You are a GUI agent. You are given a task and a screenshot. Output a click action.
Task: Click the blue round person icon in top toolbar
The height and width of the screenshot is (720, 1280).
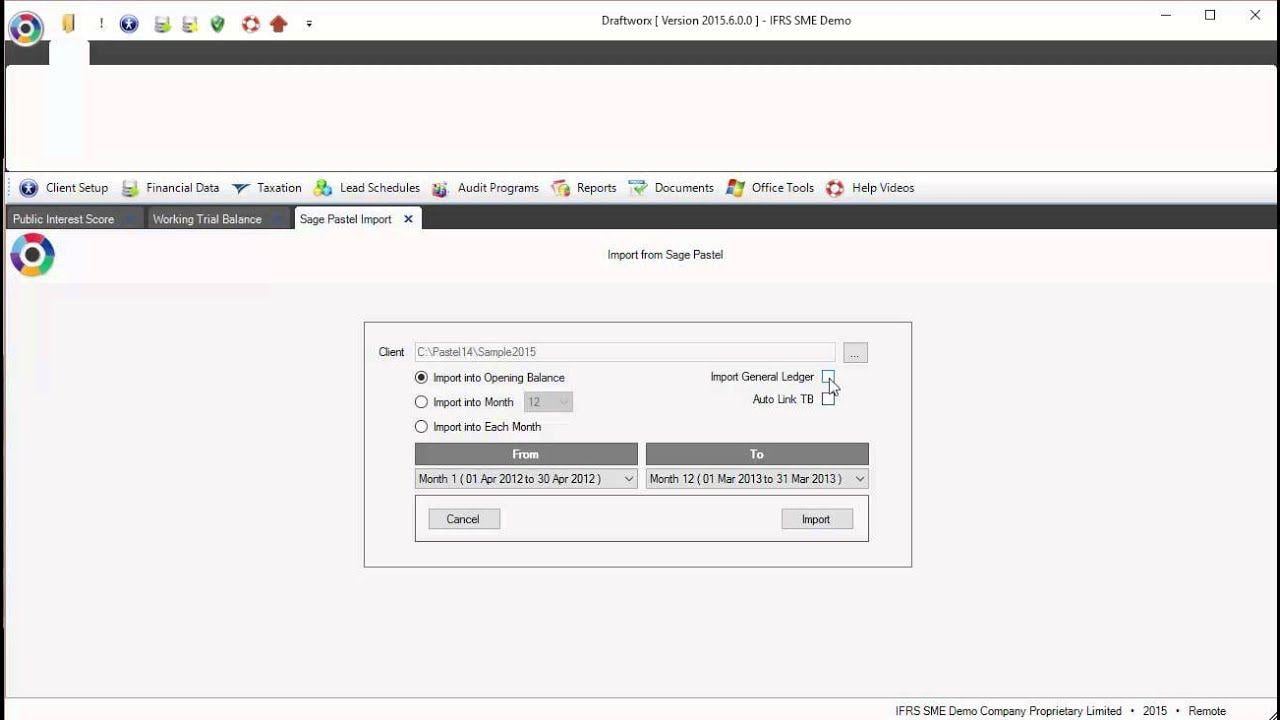[x=129, y=23]
